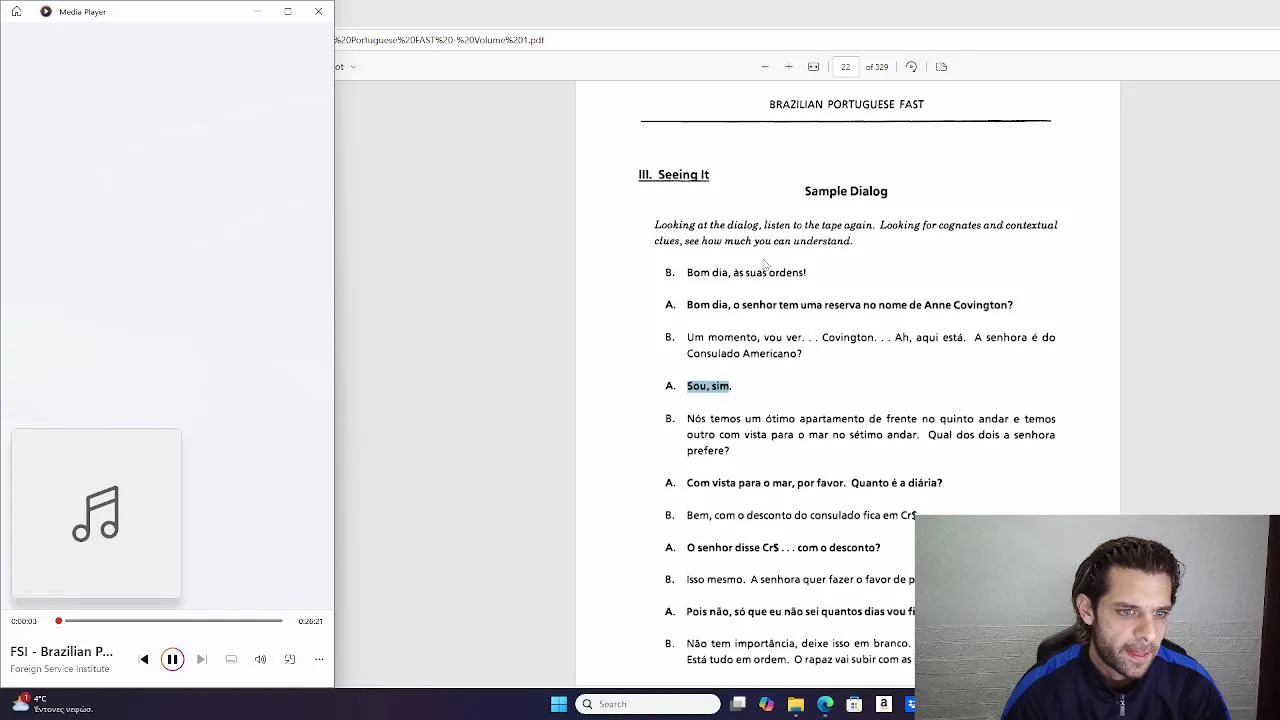The height and width of the screenshot is (720, 1280).
Task: Open the volume control in Media Player
Action: (x=260, y=660)
